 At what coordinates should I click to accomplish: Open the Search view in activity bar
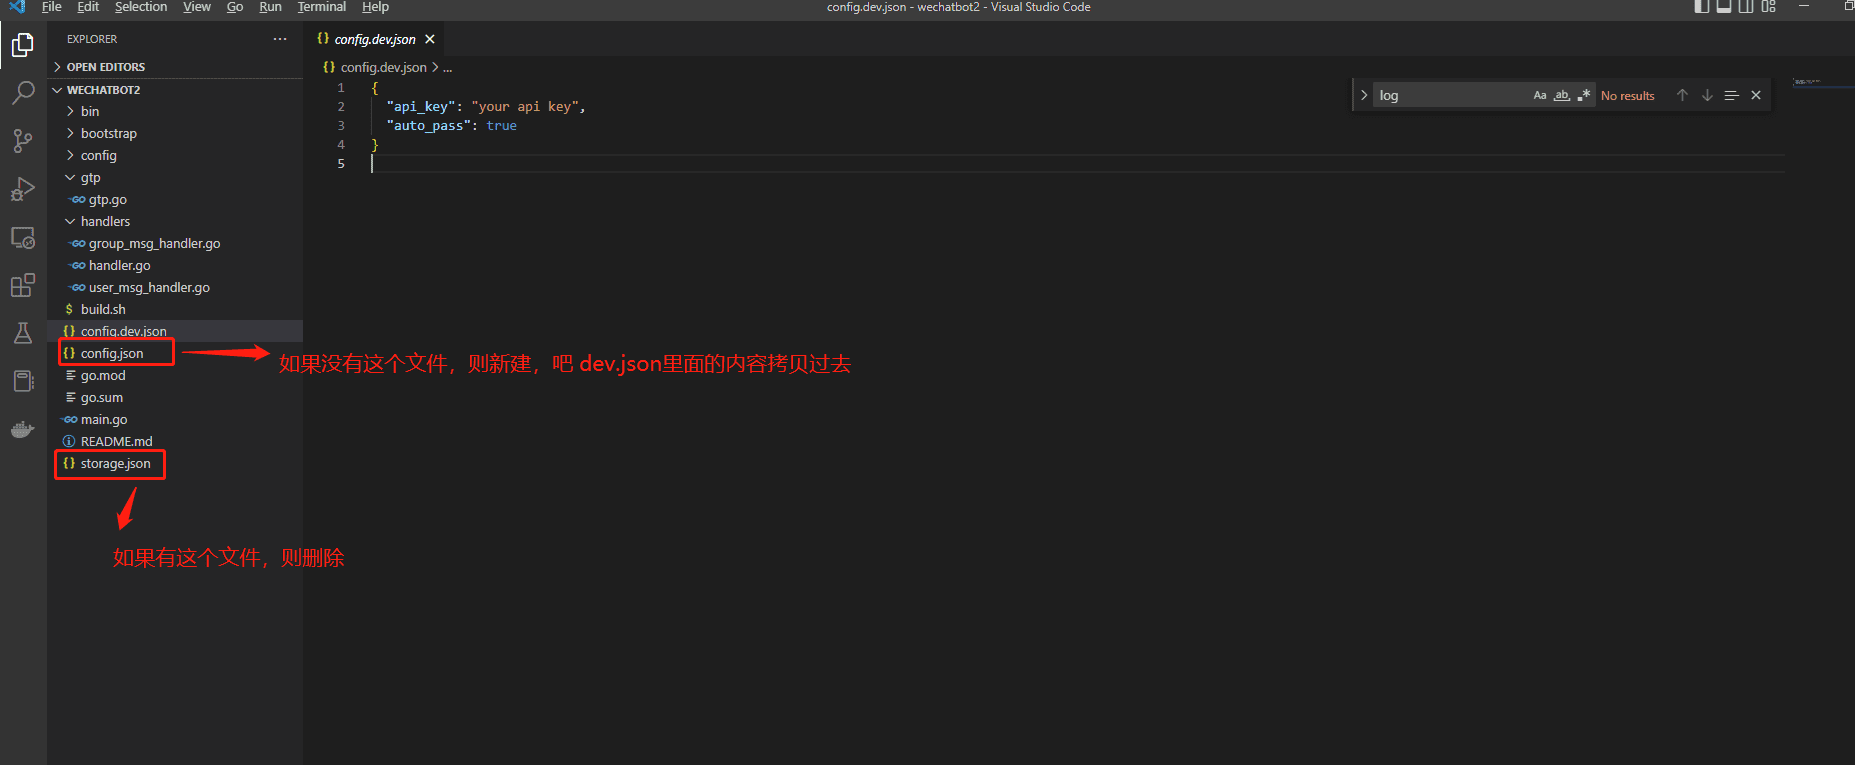point(23,93)
